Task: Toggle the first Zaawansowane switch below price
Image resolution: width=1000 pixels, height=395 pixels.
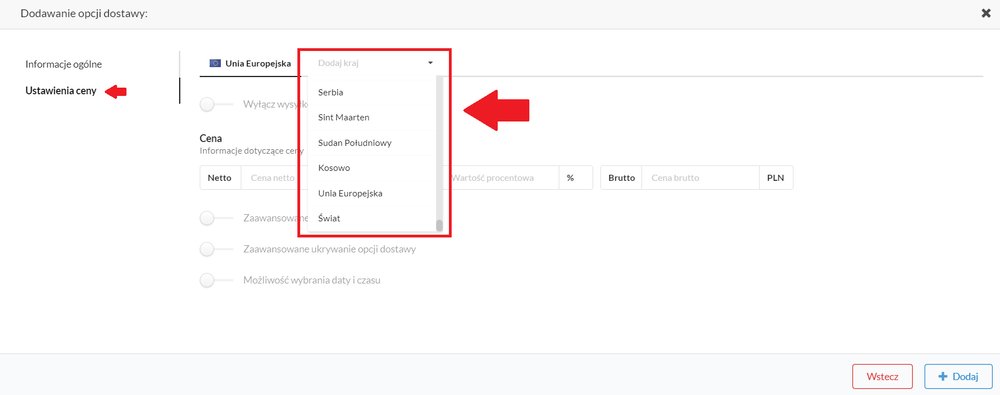Action: click(x=216, y=218)
